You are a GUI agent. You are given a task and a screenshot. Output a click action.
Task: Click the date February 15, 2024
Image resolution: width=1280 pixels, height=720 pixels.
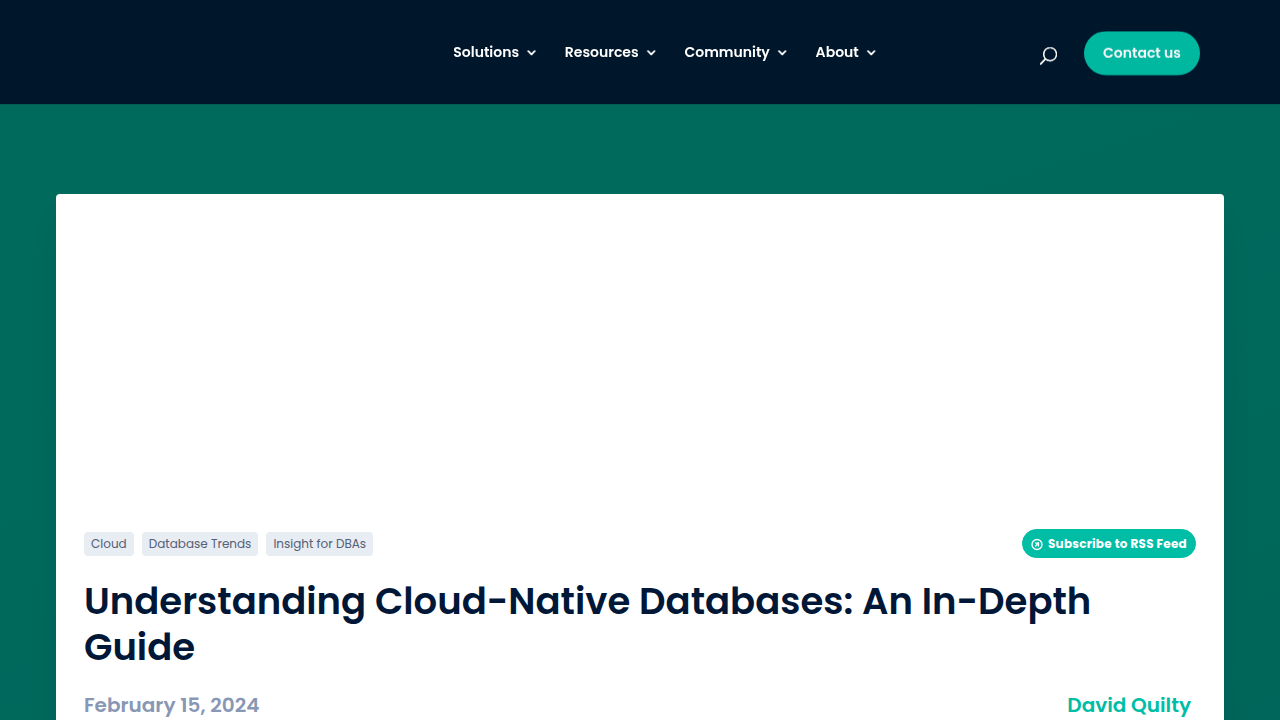172,705
